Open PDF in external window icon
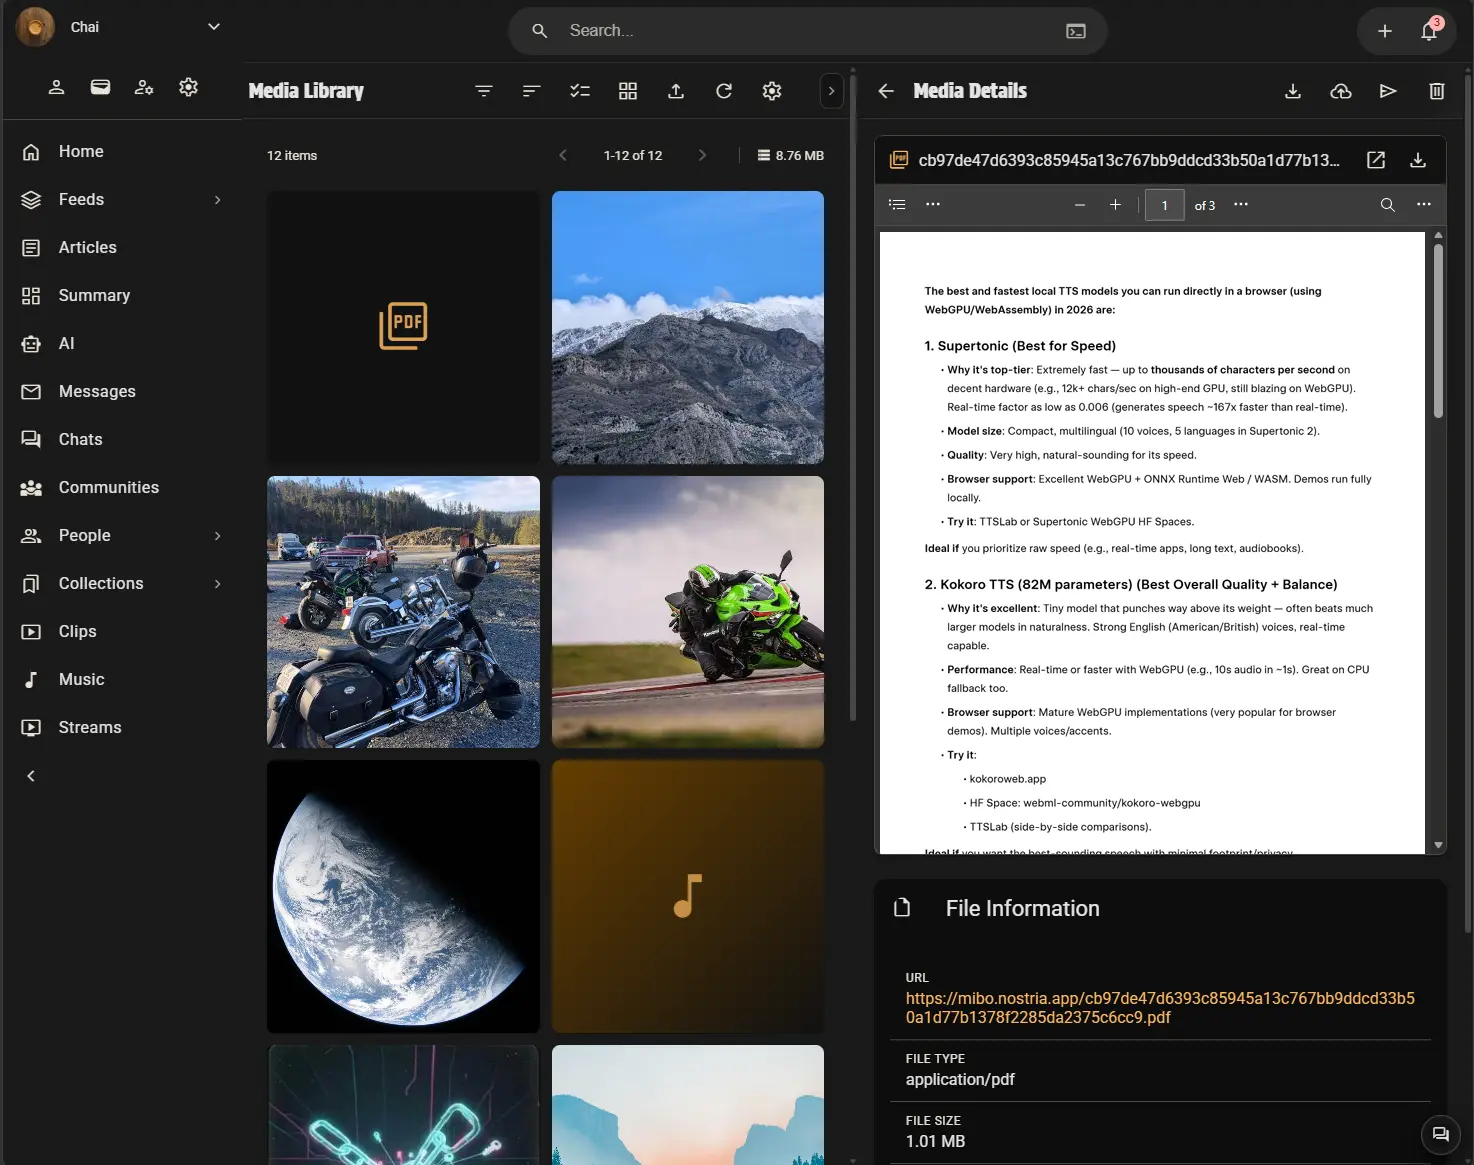Image resolution: width=1474 pixels, height=1165 pixels. coord(1376,160)
